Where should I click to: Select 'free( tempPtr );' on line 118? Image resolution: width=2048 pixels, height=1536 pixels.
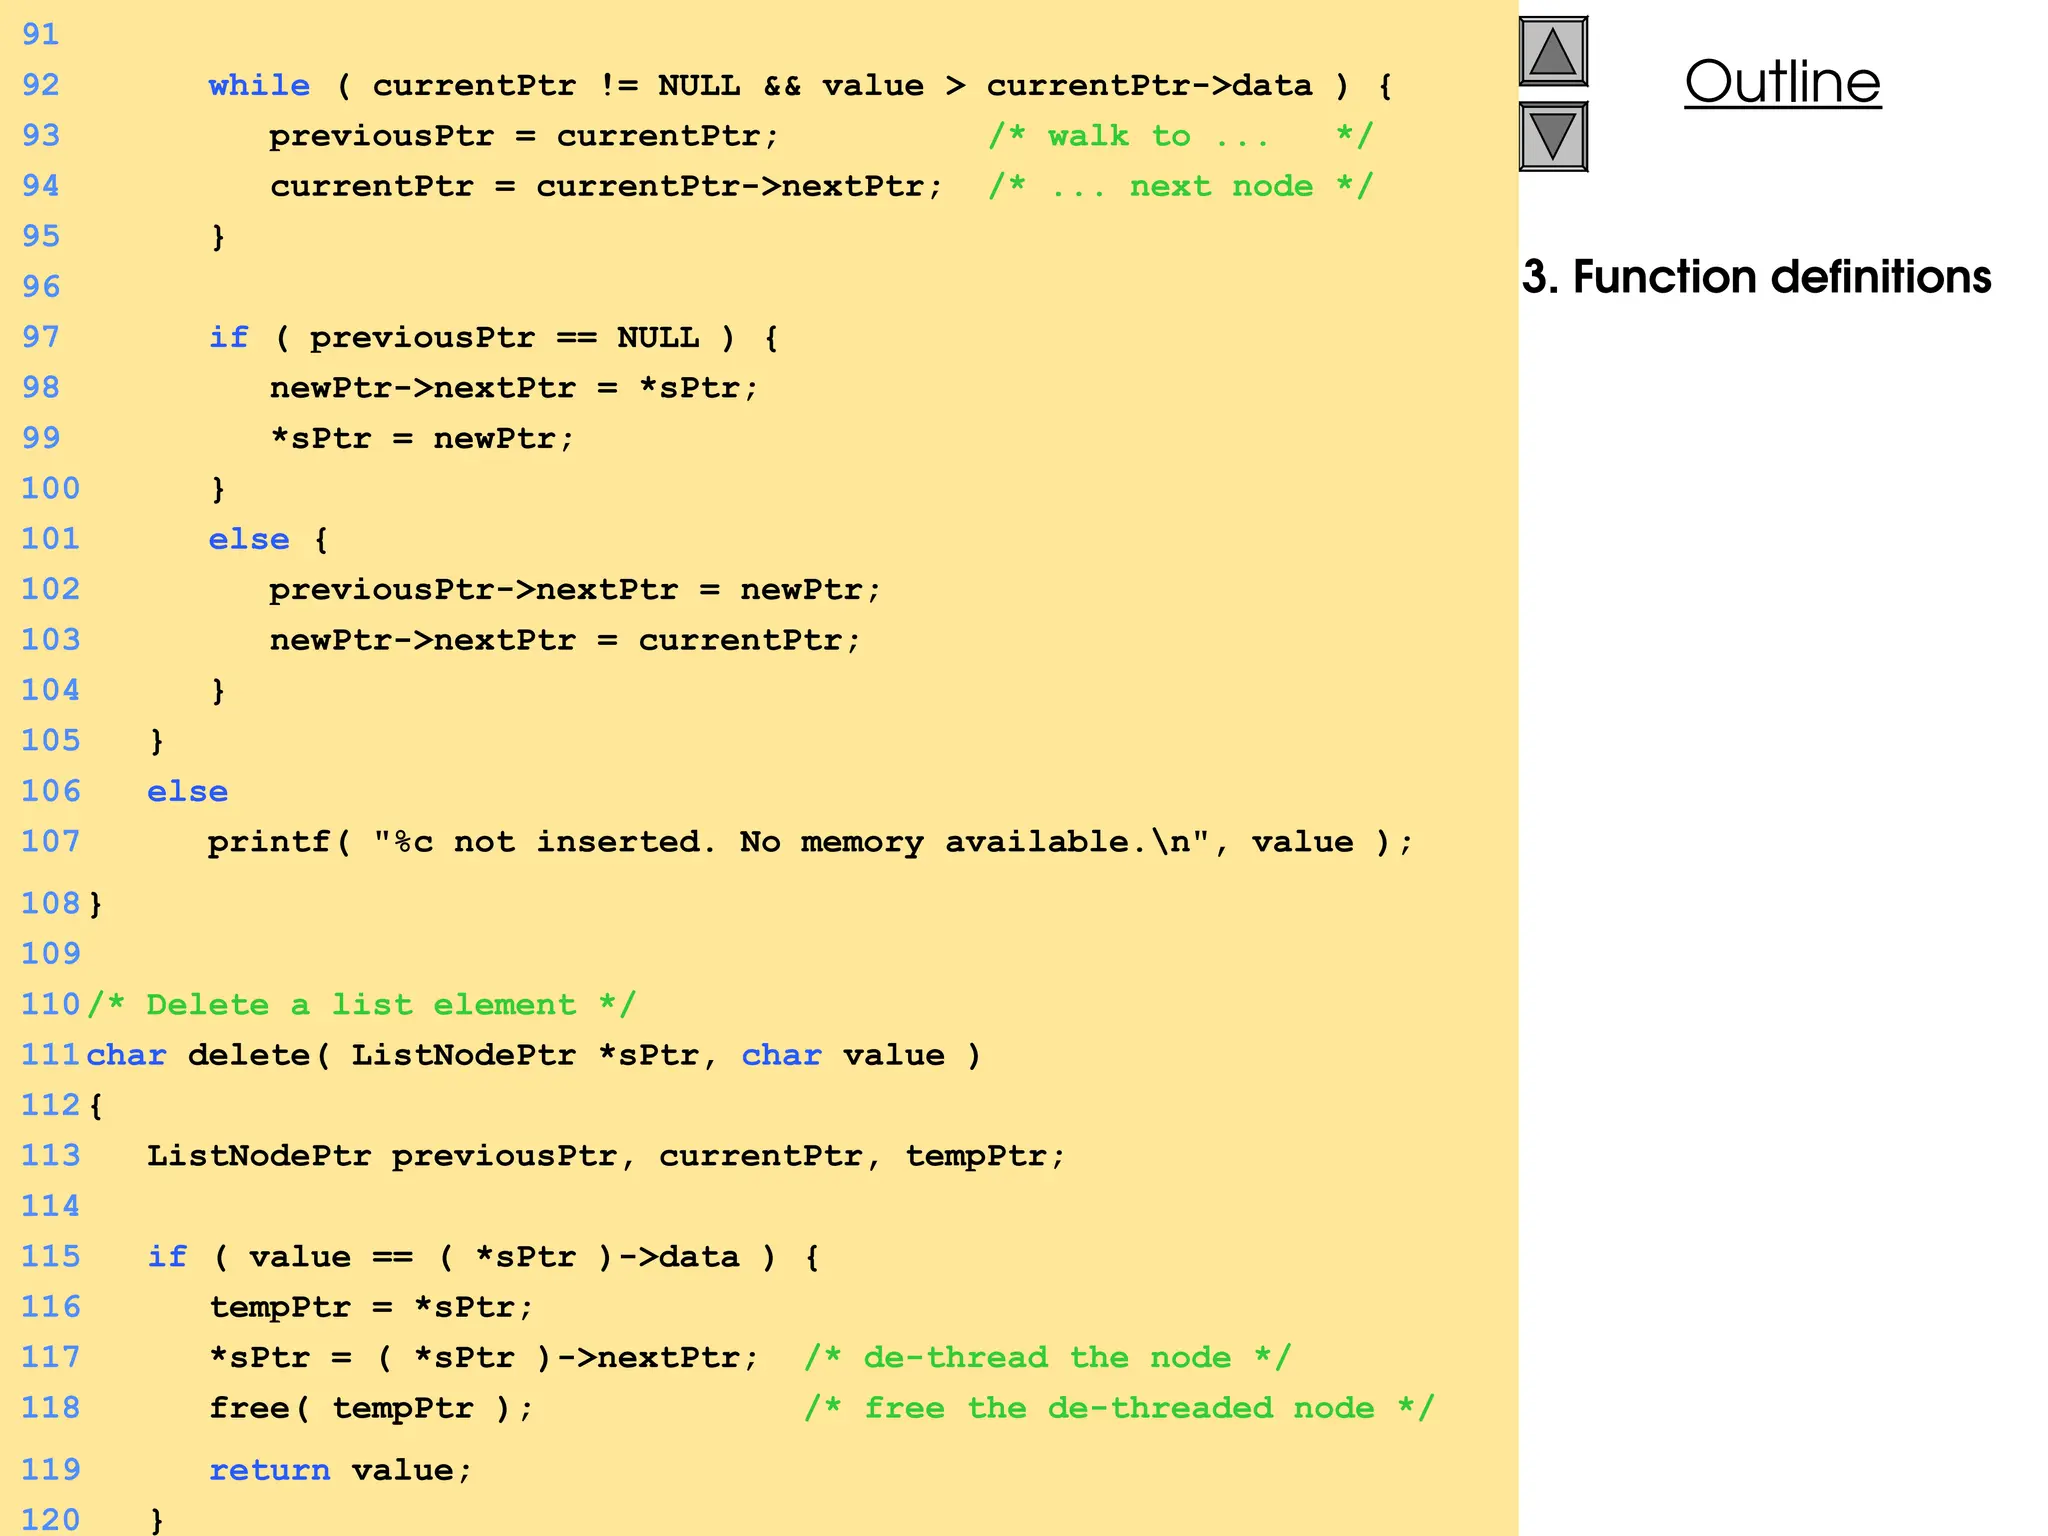coord(371,1408)
